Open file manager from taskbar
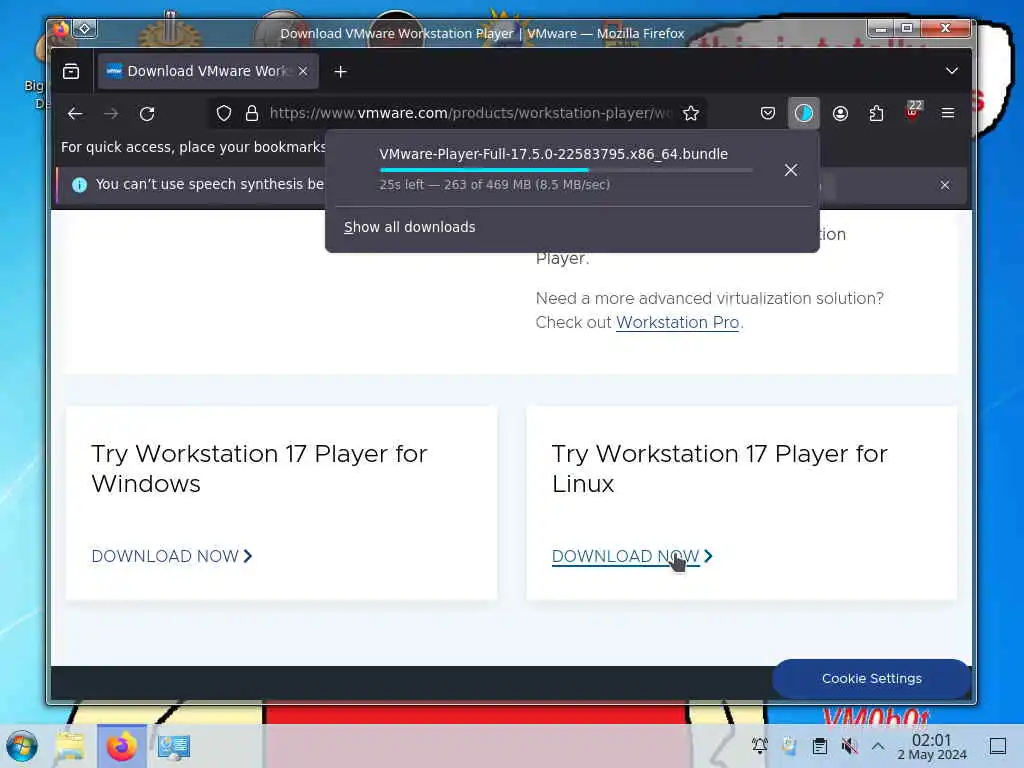Viewport: 1024px width, 768px height. coord(70,746)
